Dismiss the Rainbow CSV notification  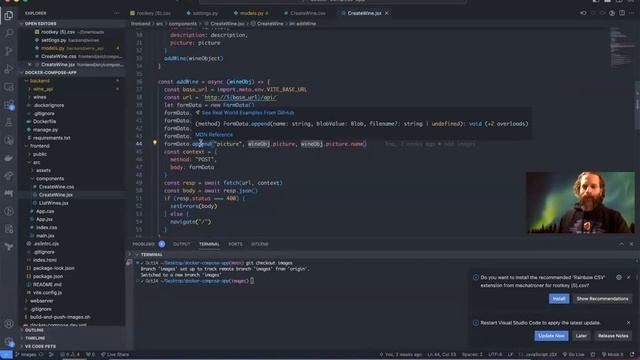(x=629, y=277)
